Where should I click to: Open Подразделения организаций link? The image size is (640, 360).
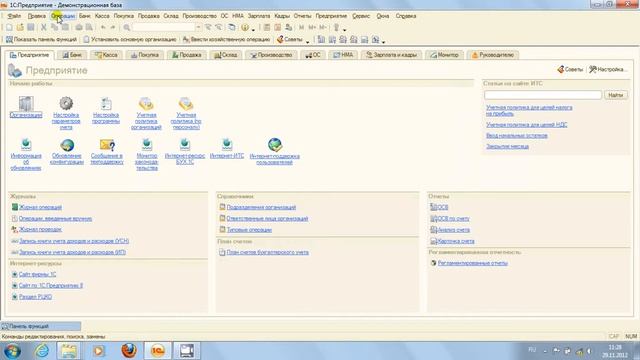coord(261,207)
